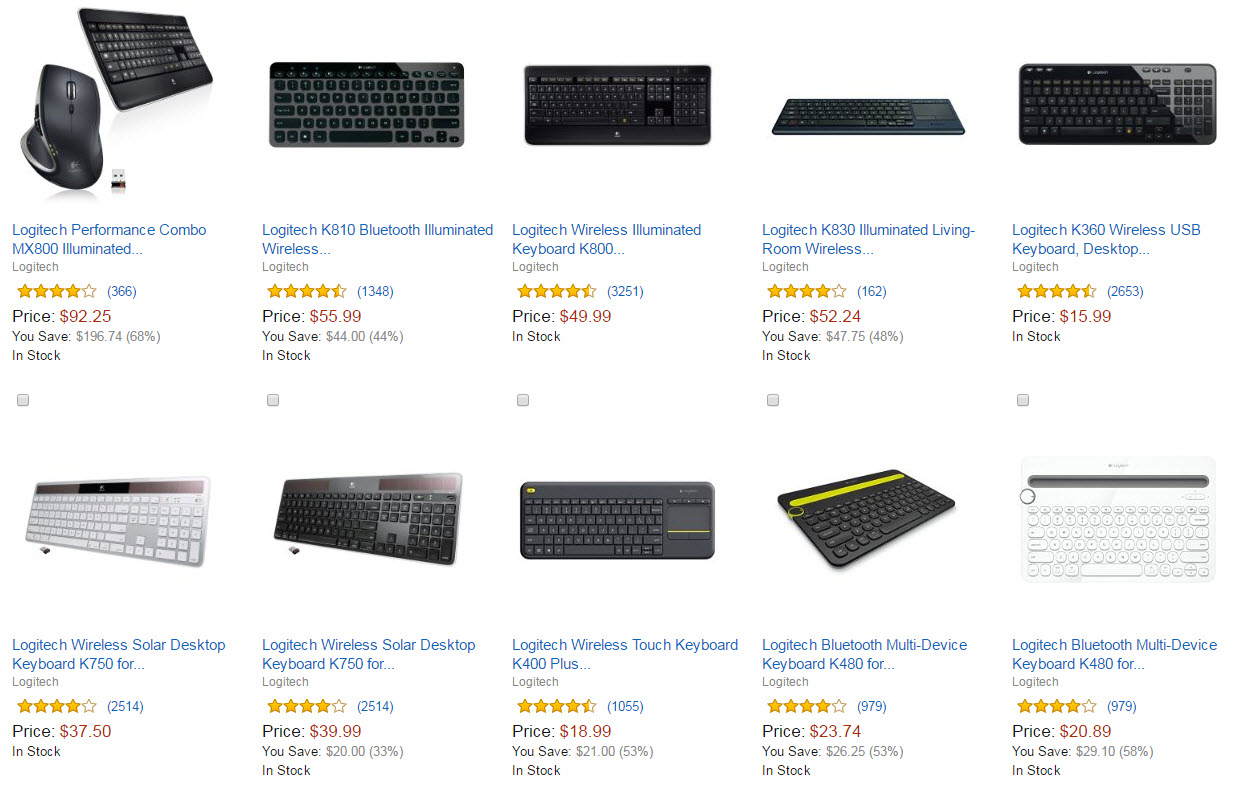View the 3251 reviews for the K800 keyboard
This screenshot has width=1242, height=796.
pyautogui.click(x=625, y=292)
